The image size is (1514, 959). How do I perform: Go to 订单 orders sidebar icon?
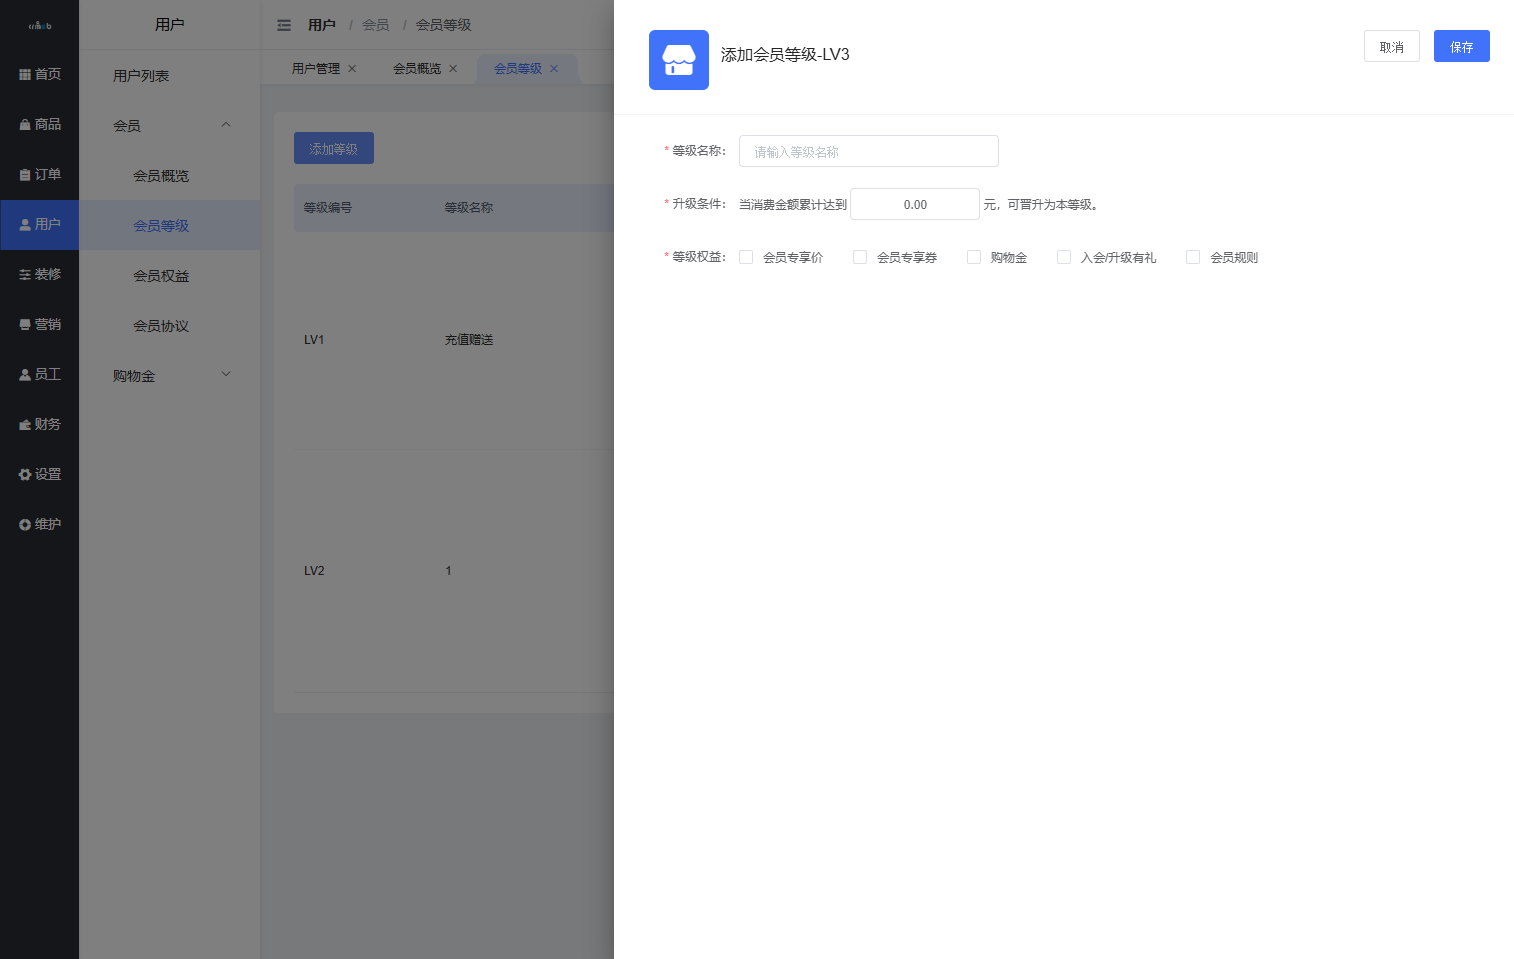coord(25,175)
